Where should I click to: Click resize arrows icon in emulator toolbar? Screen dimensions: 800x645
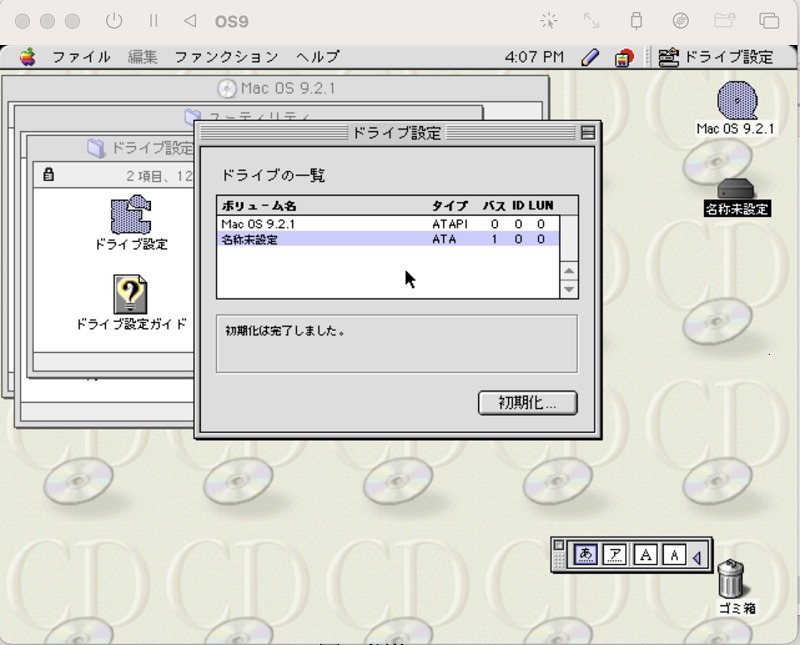[591, 21]
